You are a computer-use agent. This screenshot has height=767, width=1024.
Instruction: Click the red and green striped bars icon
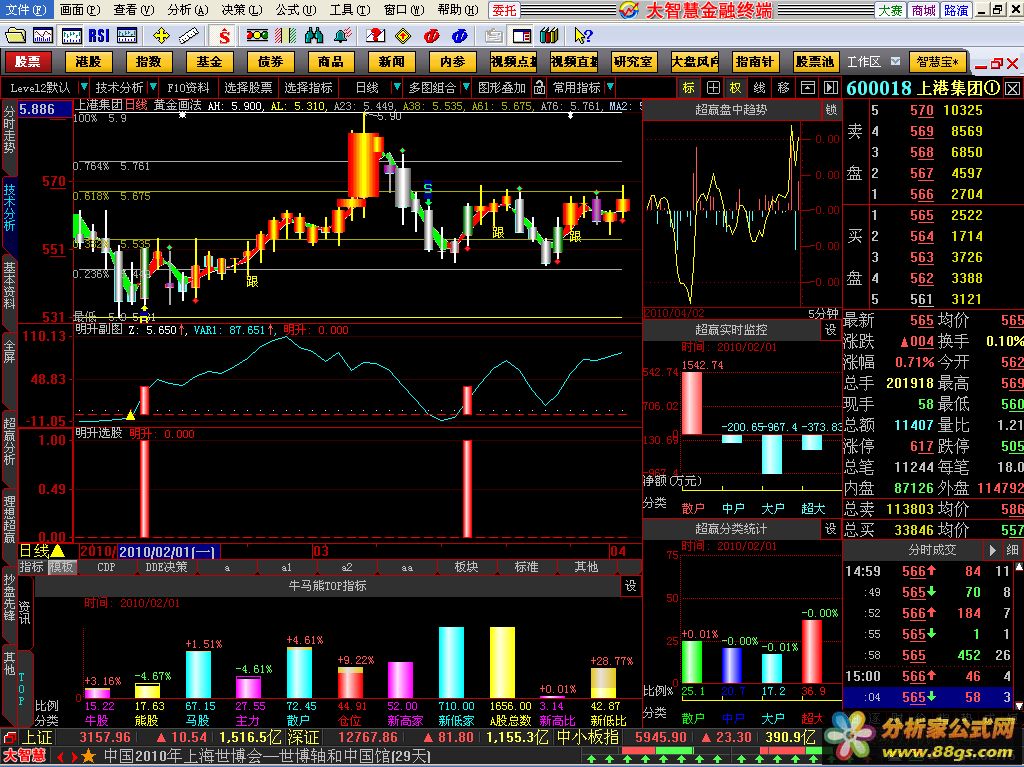285,35
